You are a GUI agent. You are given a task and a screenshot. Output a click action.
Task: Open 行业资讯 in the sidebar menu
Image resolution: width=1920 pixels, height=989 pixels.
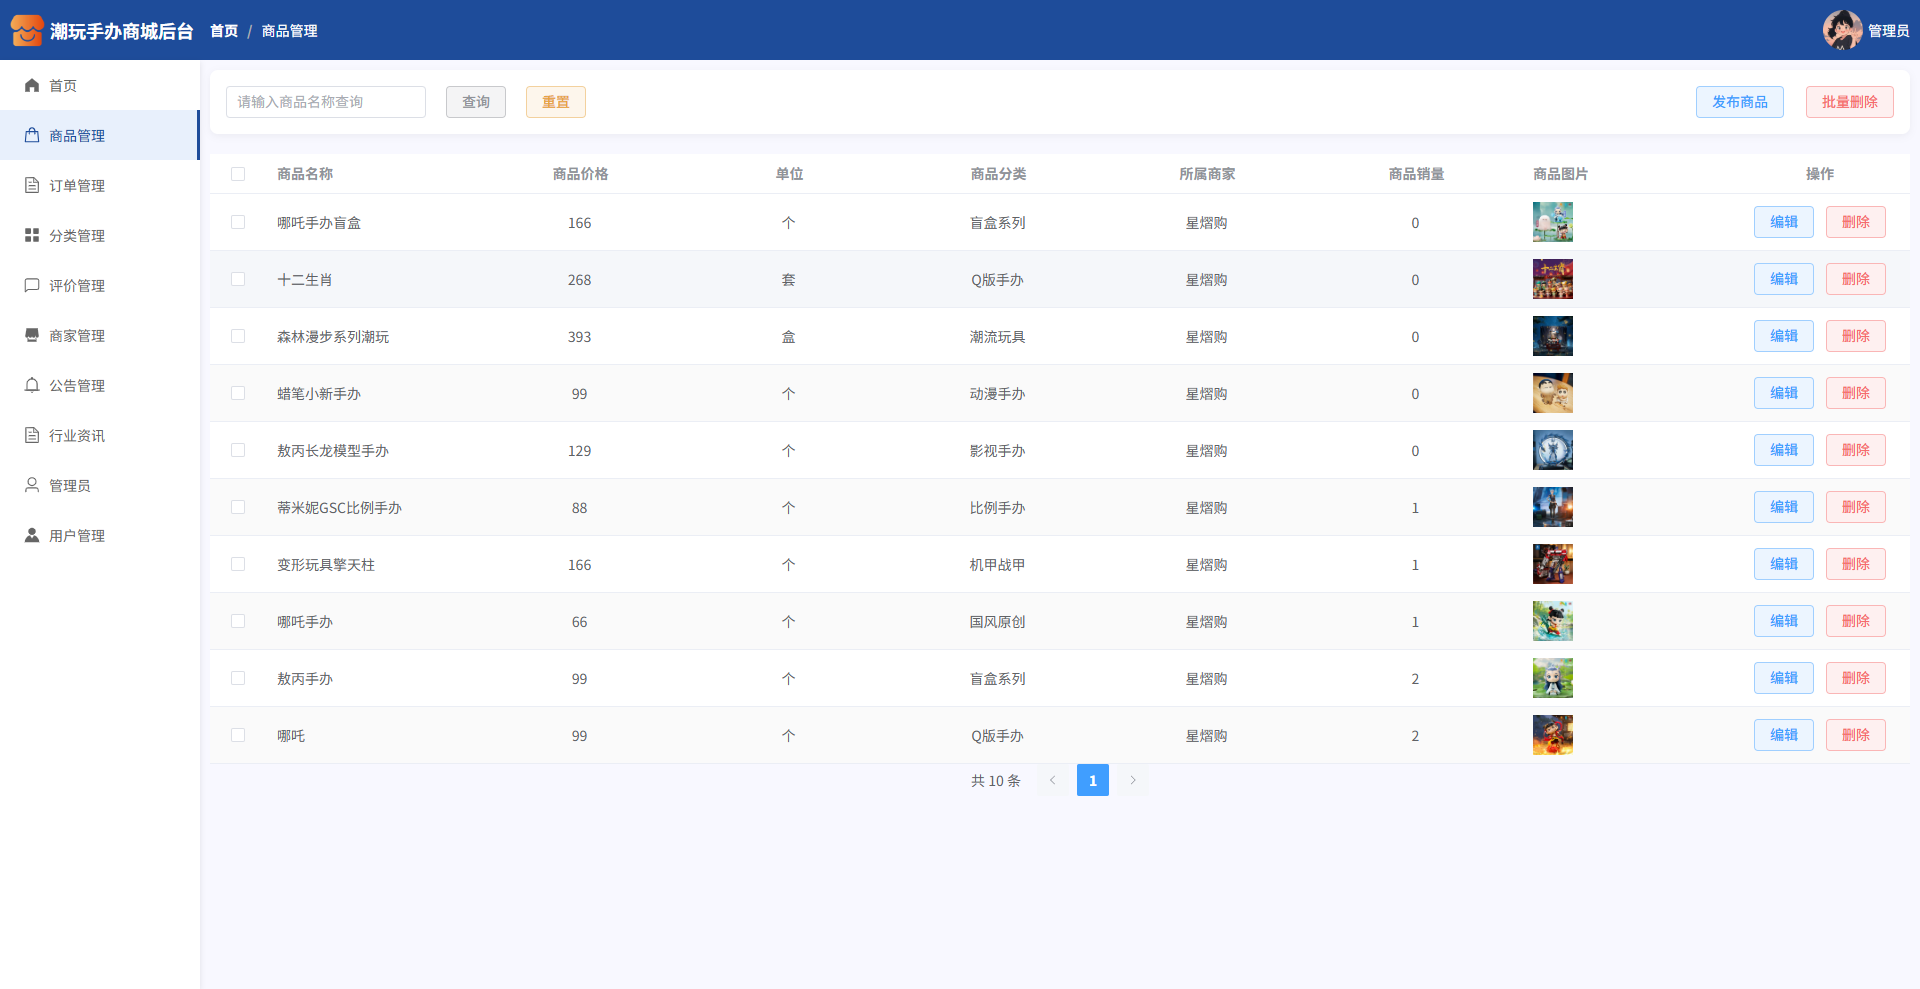tap(77, 436)
